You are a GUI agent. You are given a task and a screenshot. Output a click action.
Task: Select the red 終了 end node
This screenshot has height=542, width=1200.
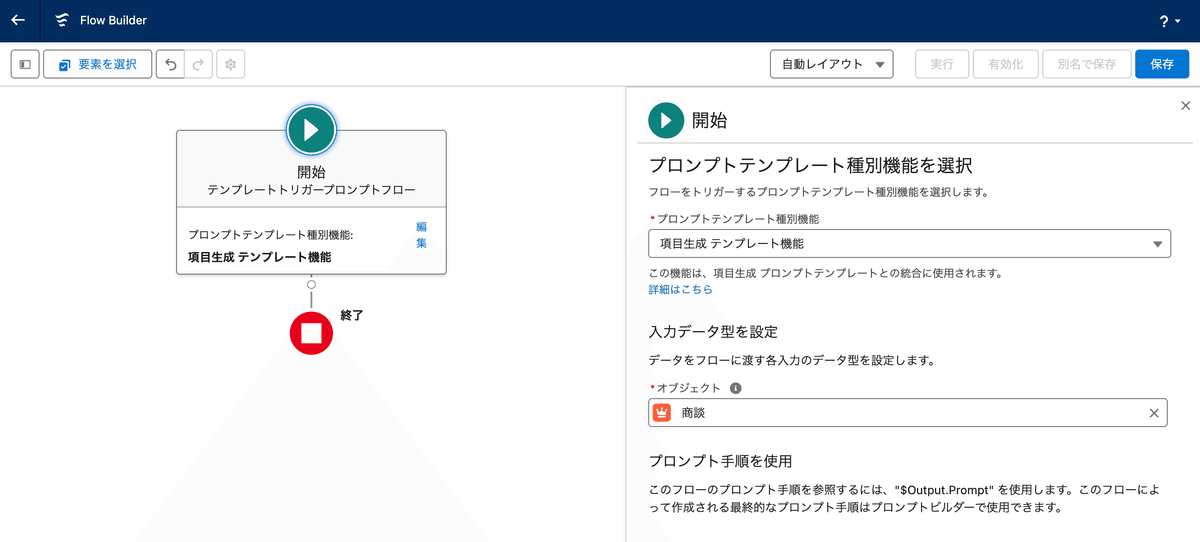(311, 332)
